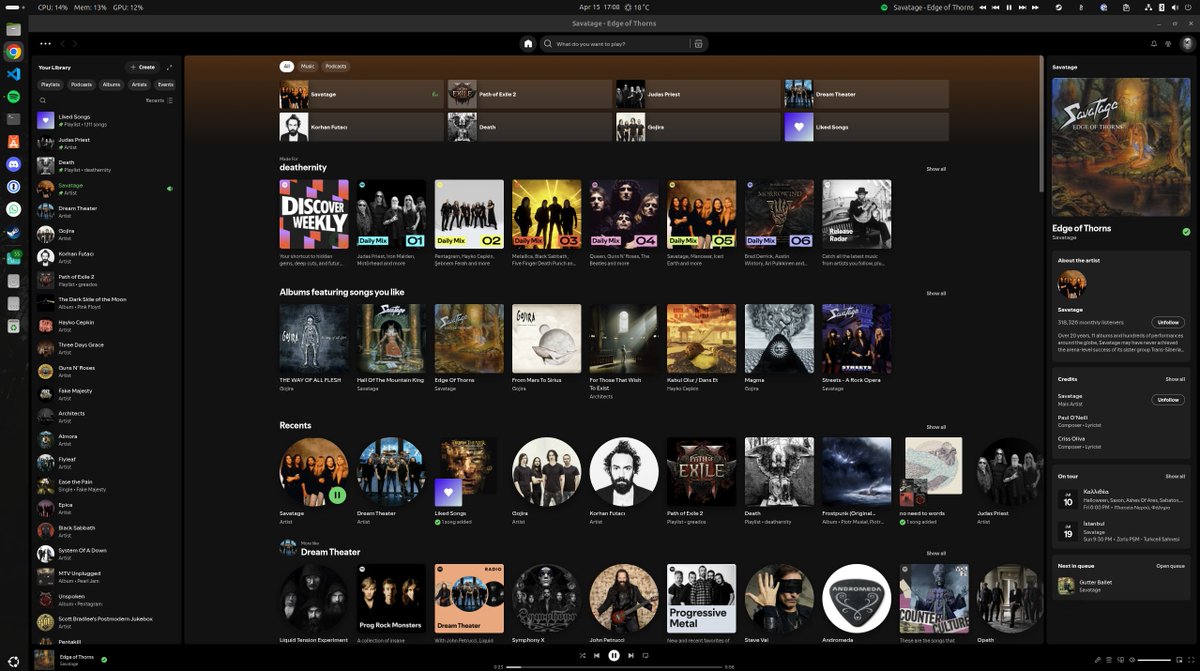Open the Discover Weekly playlist cover
This screenshot has width=1200, height=671.
[x=314, y=214]
